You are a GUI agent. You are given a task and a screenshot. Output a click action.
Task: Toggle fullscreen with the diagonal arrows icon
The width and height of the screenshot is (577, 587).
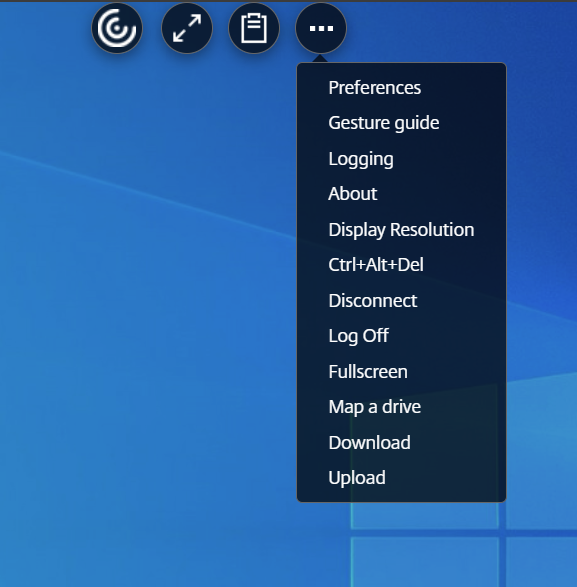click(x=187, y=28)
